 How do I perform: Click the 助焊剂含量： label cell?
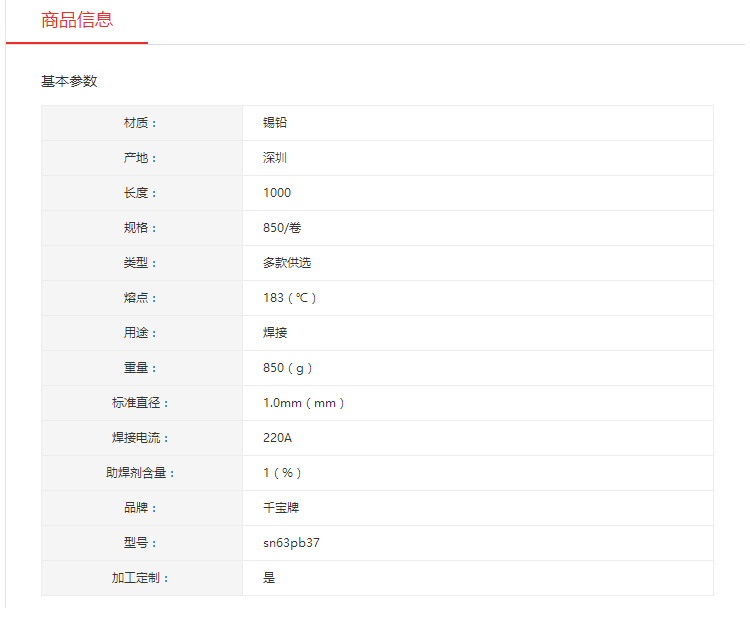coord(142,473)
